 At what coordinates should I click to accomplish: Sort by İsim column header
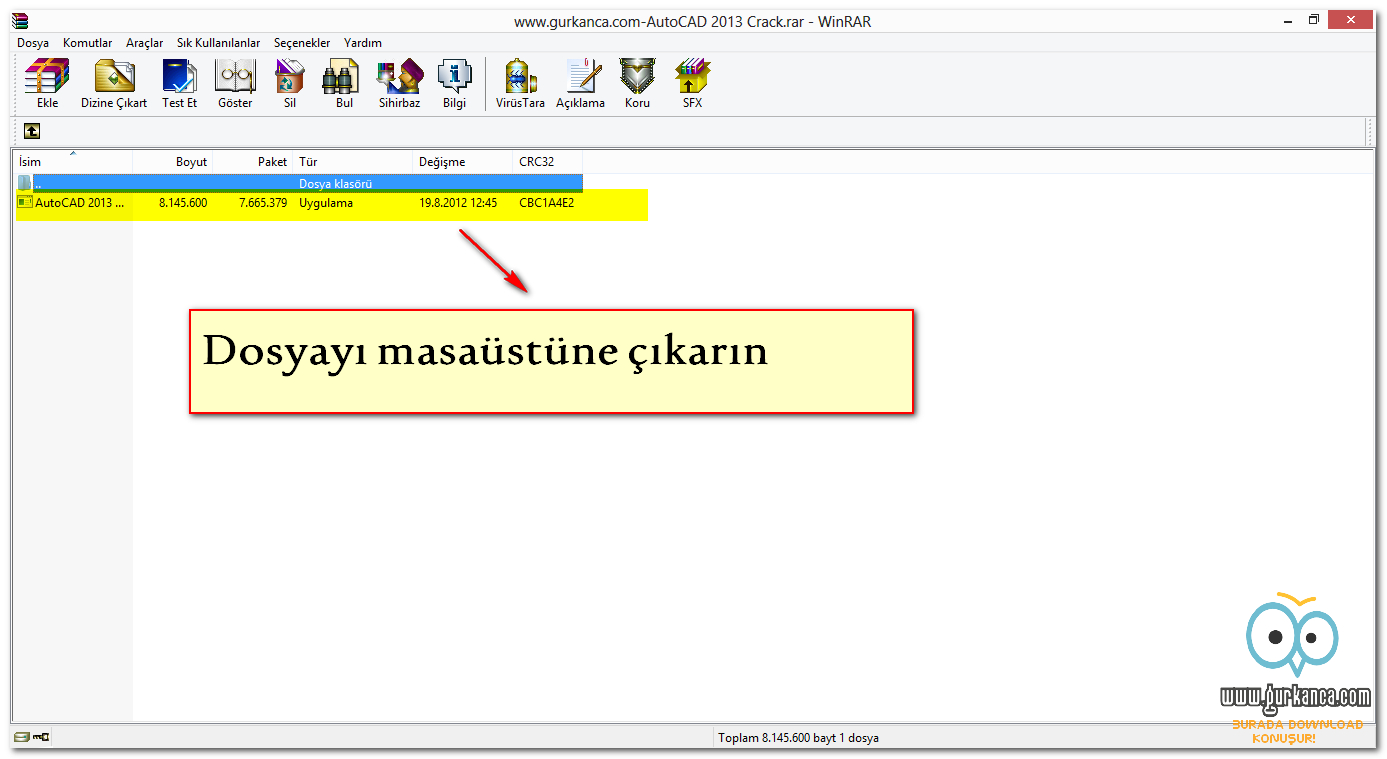(x=73, y=161)
